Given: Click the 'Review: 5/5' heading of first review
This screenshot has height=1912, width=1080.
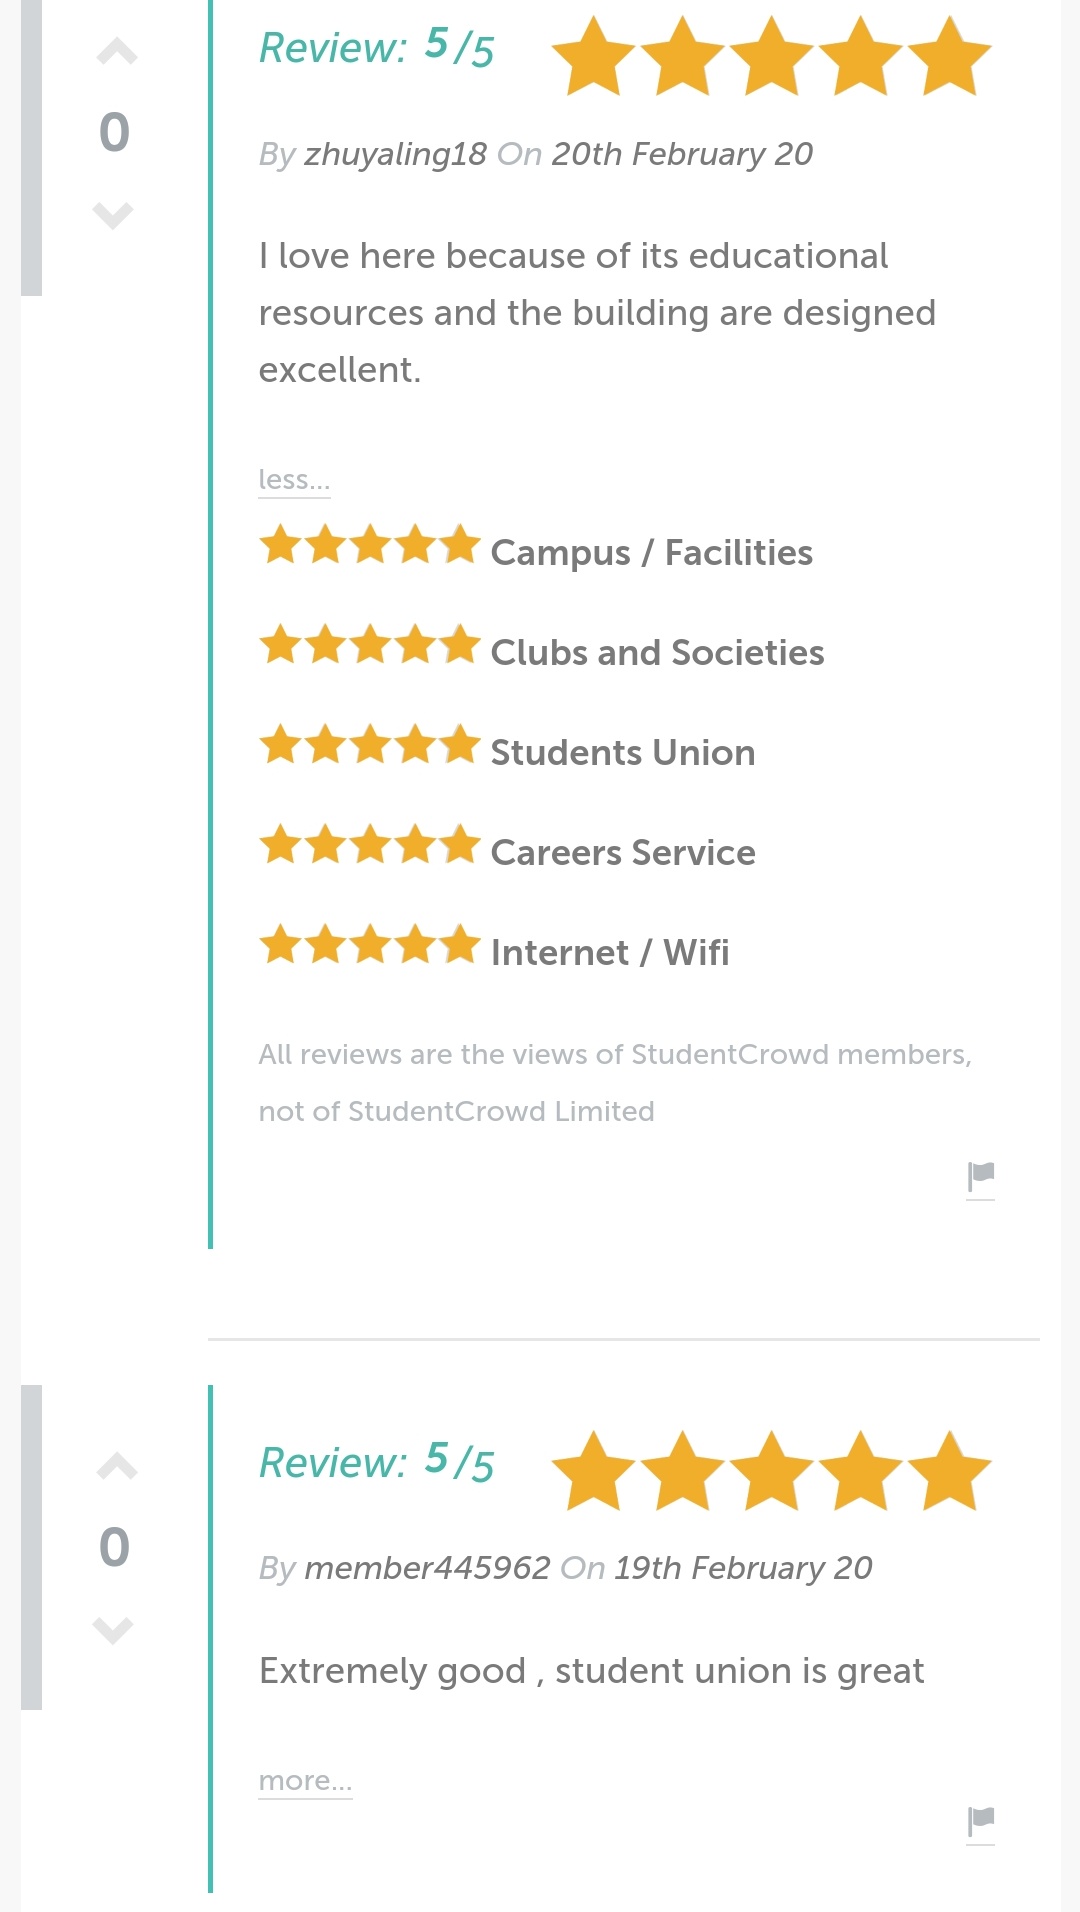Looking at the screenshot, I should click(x=376, y=48).
